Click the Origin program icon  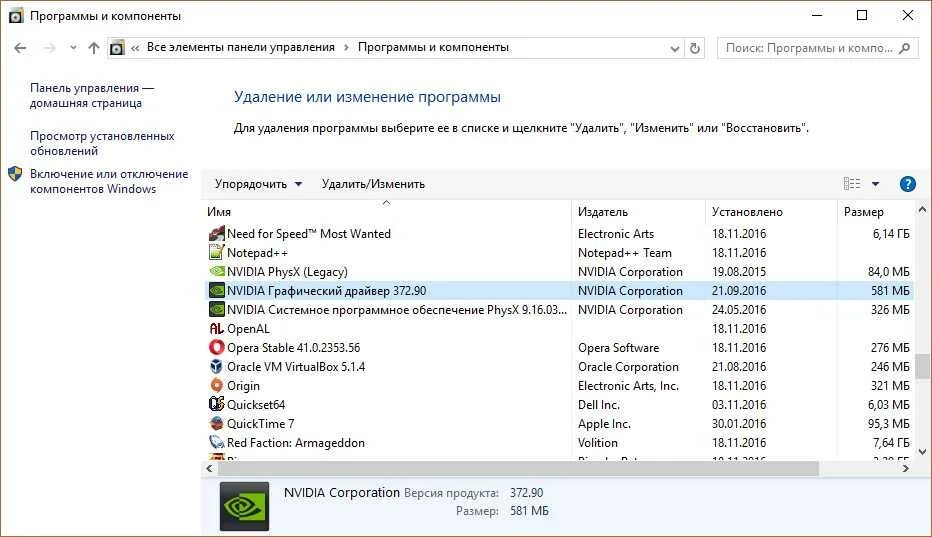[216, 385]
